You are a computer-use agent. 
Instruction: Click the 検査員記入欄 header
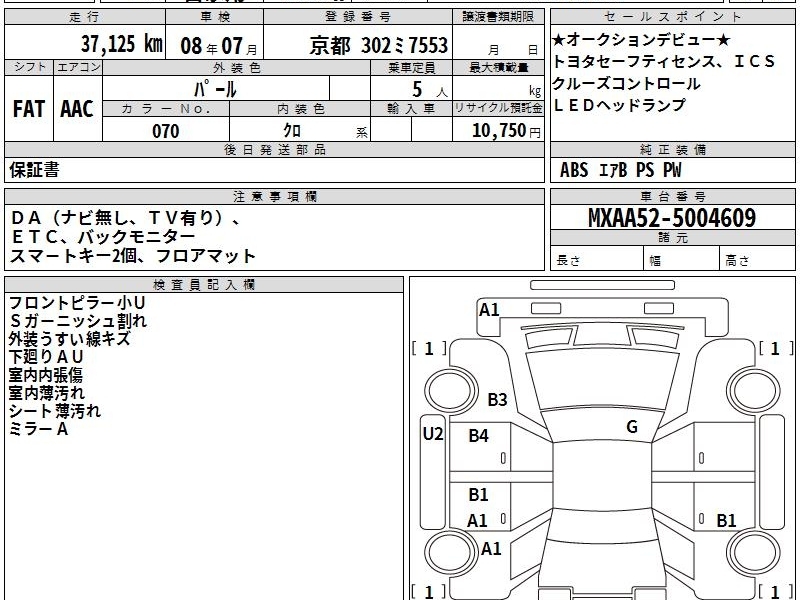(x=204, y=285)
